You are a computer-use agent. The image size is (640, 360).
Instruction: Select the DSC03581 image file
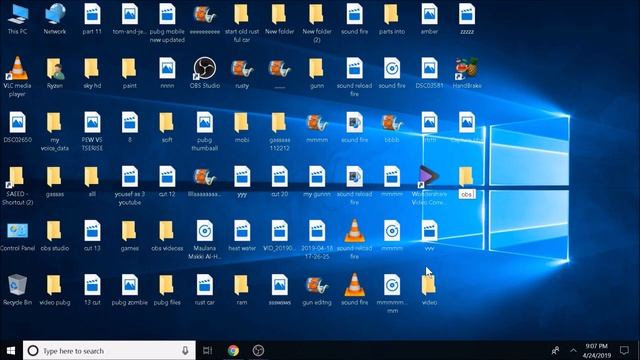[x=429, y=73]
